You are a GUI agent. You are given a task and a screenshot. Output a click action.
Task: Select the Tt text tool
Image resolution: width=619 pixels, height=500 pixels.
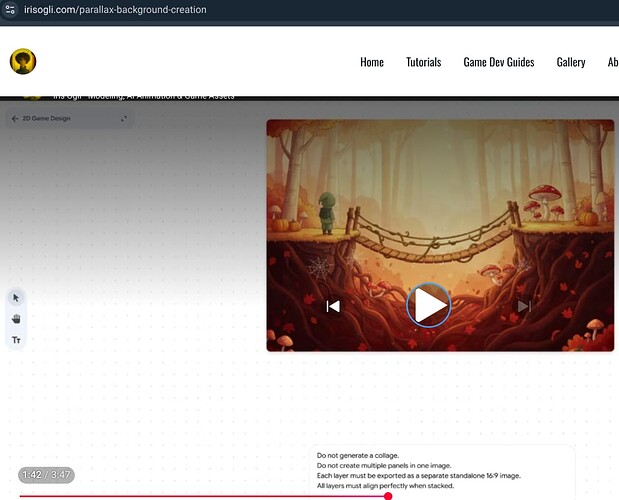point(16,340)
